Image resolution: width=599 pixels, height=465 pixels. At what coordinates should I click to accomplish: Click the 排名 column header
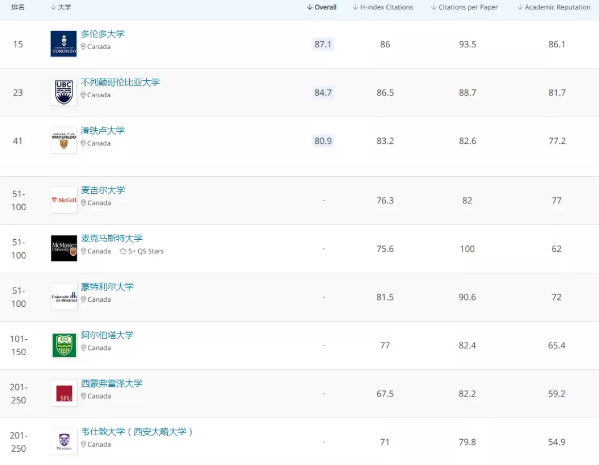click(18, 7)
